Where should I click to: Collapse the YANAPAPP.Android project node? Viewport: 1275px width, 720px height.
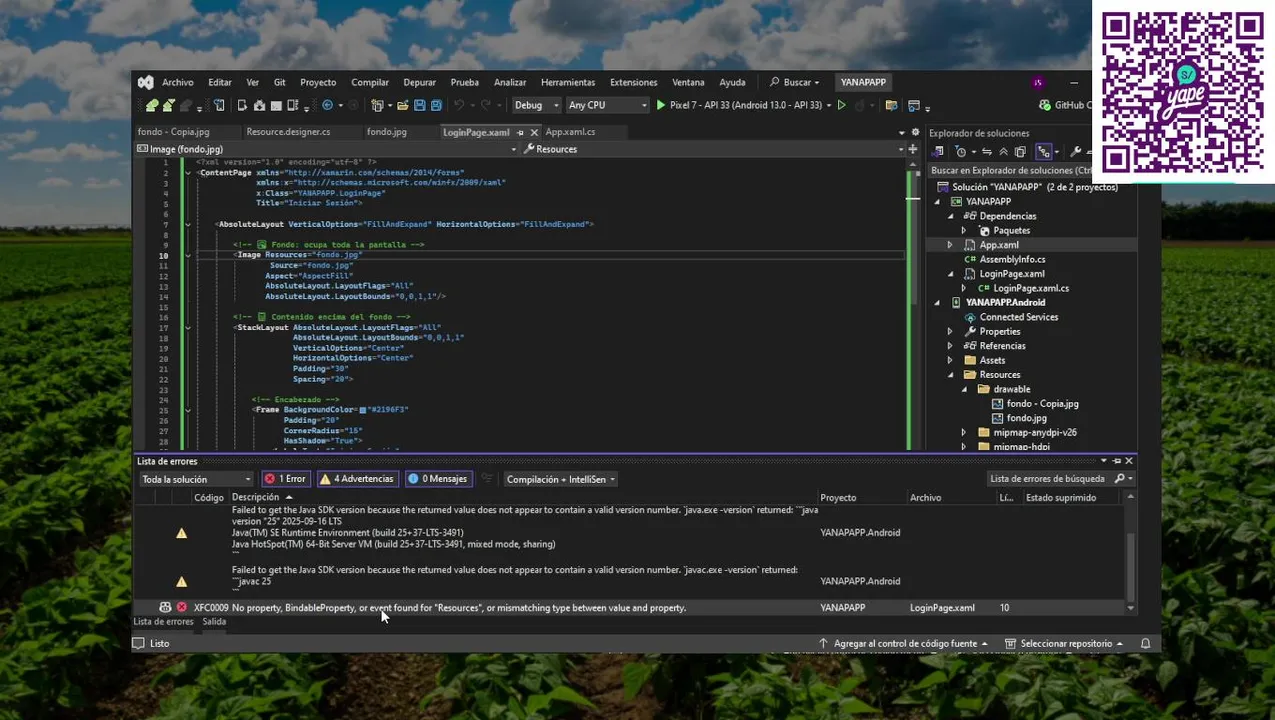pos(937,302)
